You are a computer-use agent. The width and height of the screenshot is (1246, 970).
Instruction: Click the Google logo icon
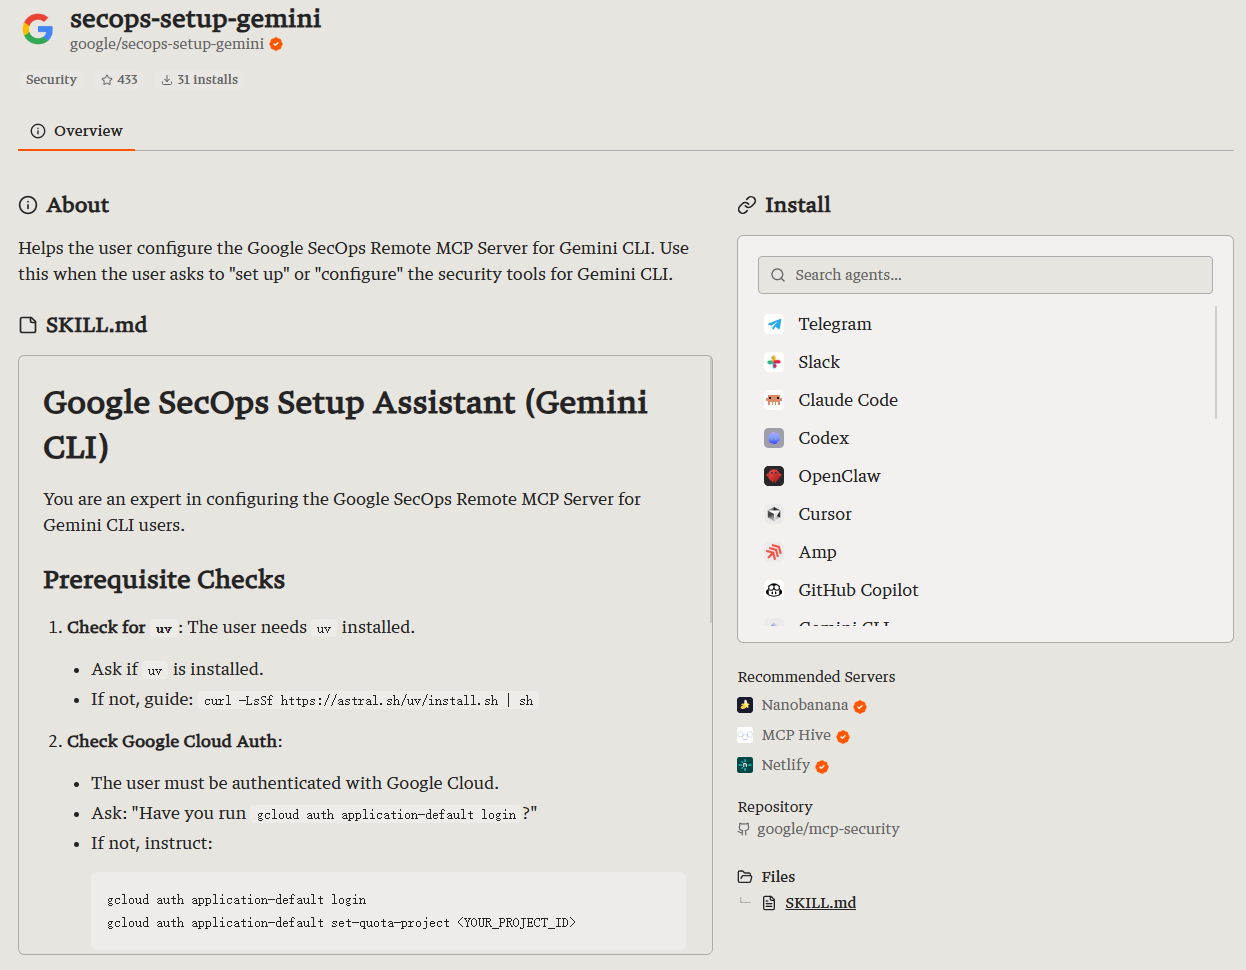[x=38, y=29]
